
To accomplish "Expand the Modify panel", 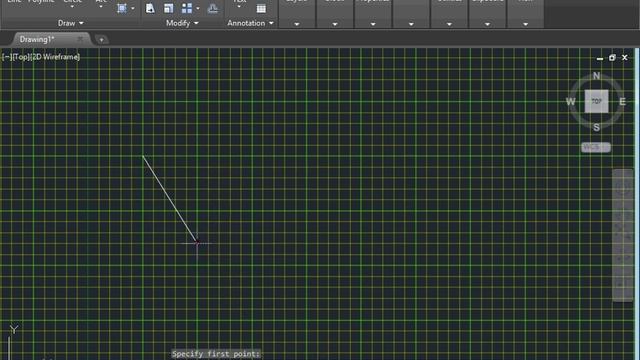I will pyautogui.click(x=182, y=23).
